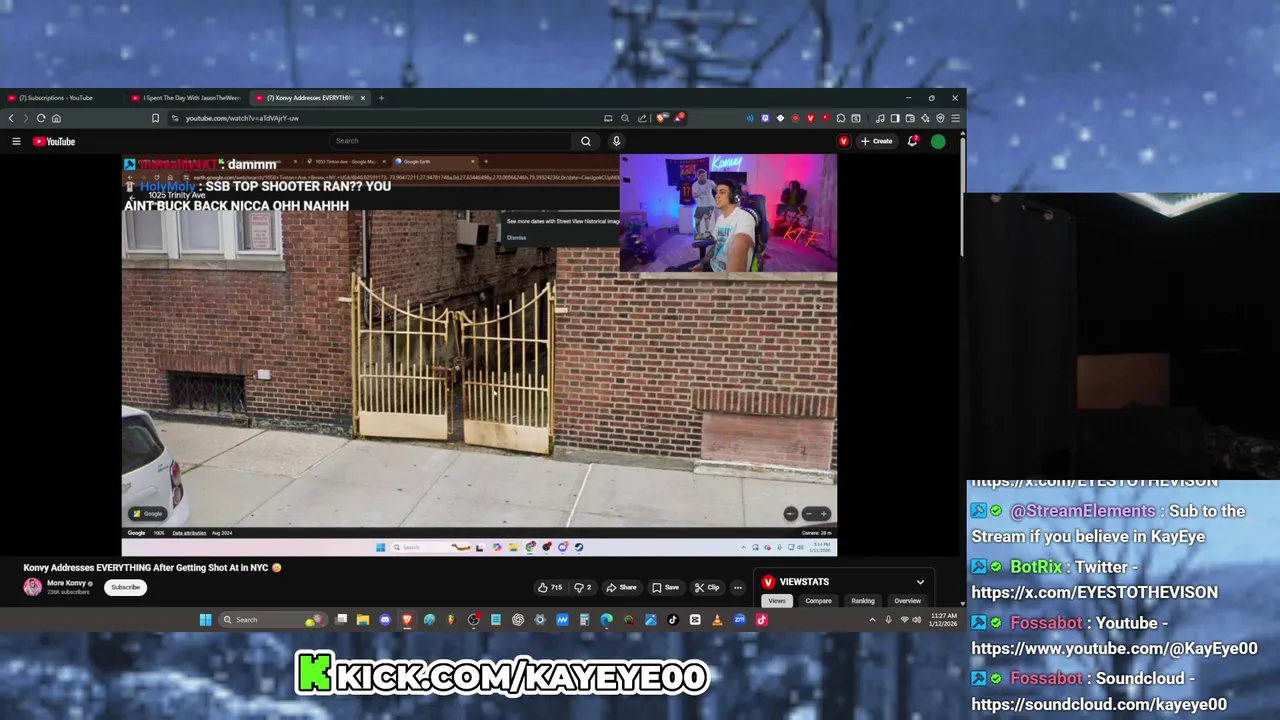The height and width of the screenshot is (720, 1280).
Task: Open File Explorer from the taskbar
Action: pos(362,620)
